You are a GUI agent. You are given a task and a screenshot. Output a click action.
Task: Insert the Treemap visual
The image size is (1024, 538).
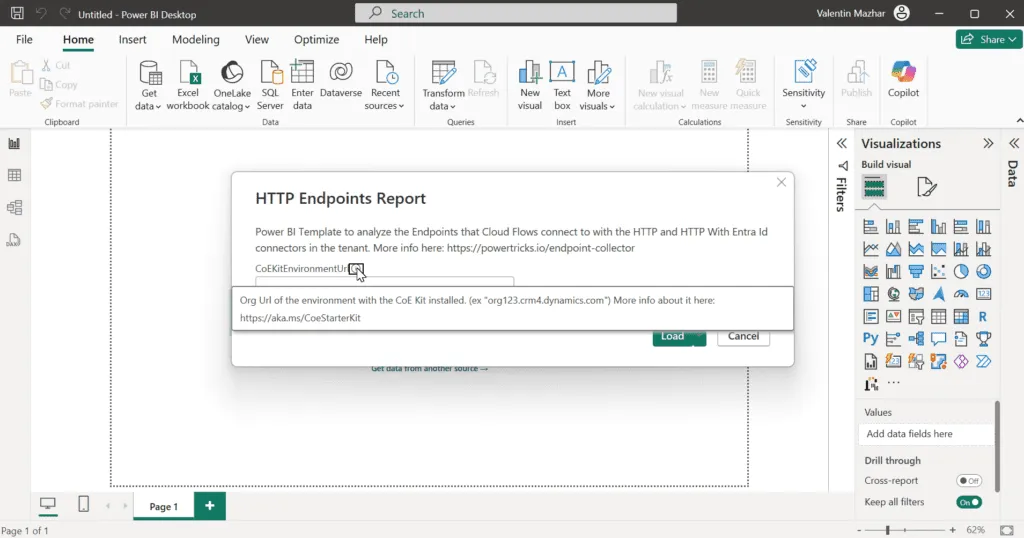[x=871, y=294]
